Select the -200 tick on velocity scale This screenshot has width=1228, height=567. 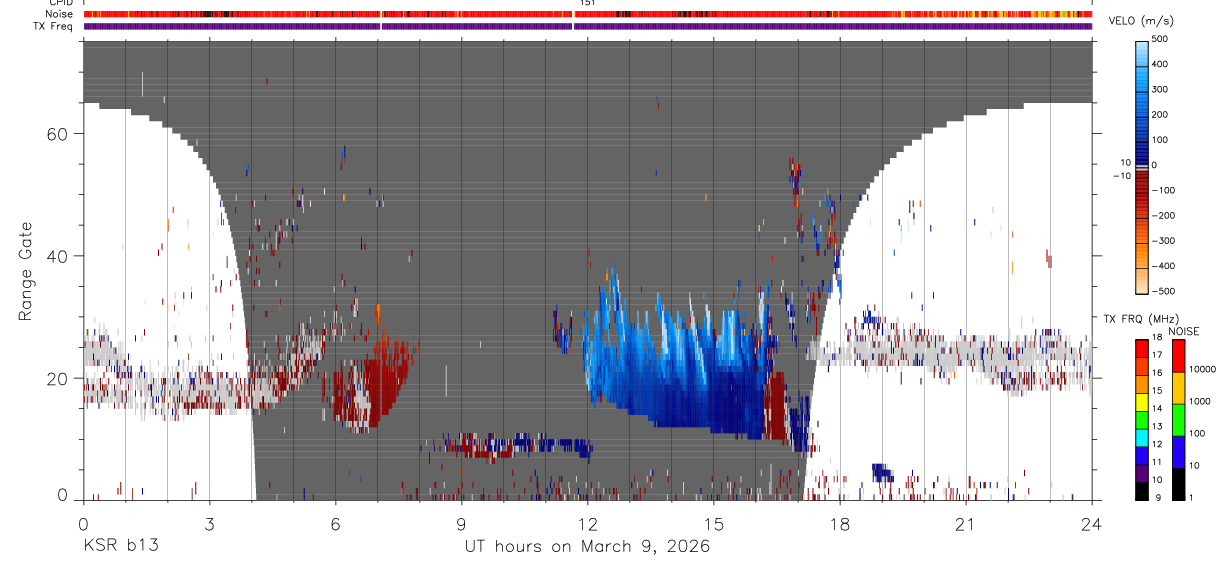(1165, 215)
